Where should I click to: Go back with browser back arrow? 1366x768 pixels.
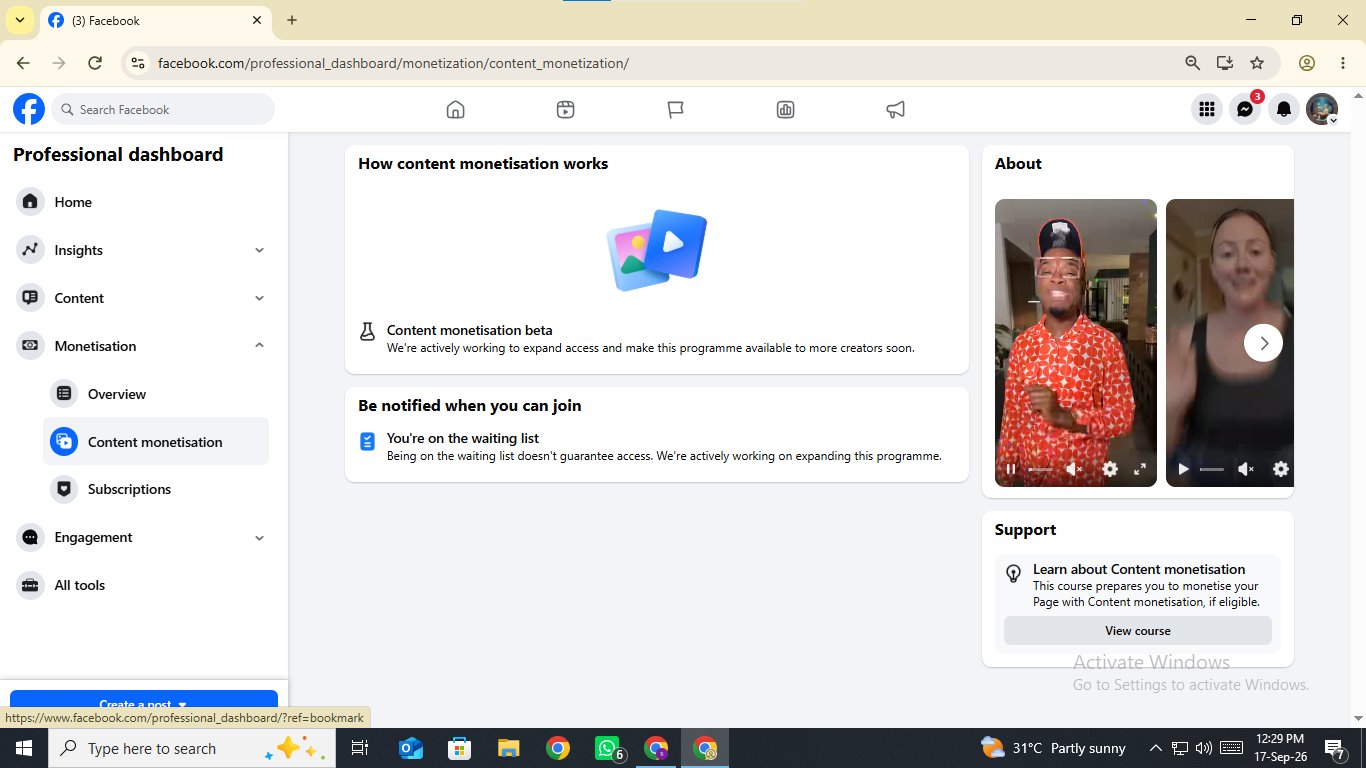pos(23,63)
